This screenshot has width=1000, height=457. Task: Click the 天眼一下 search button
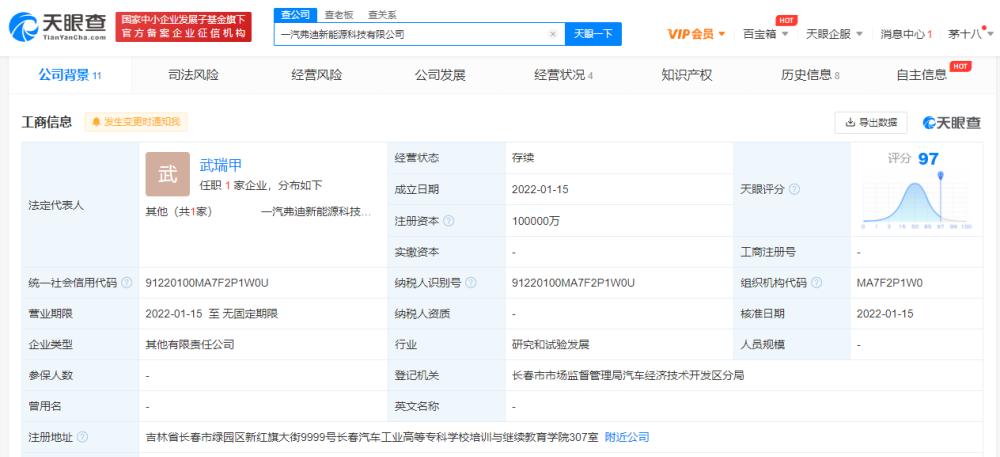[x=593, y=34]
